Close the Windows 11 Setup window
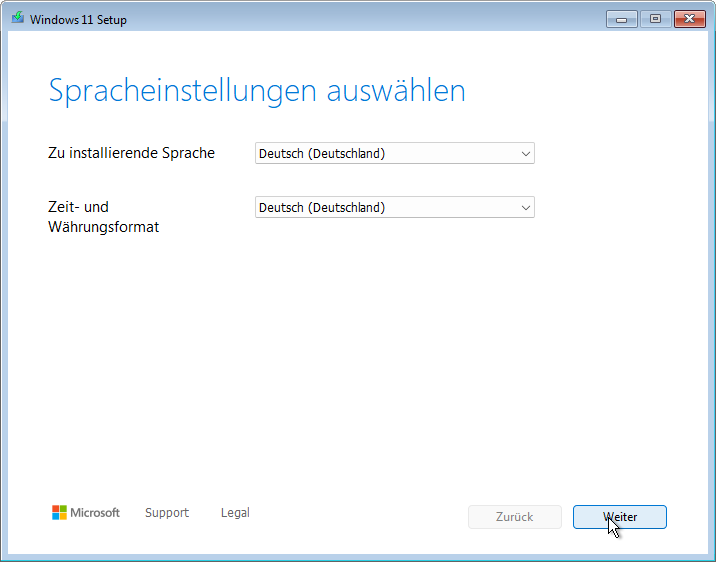 [x=689, y=19]
